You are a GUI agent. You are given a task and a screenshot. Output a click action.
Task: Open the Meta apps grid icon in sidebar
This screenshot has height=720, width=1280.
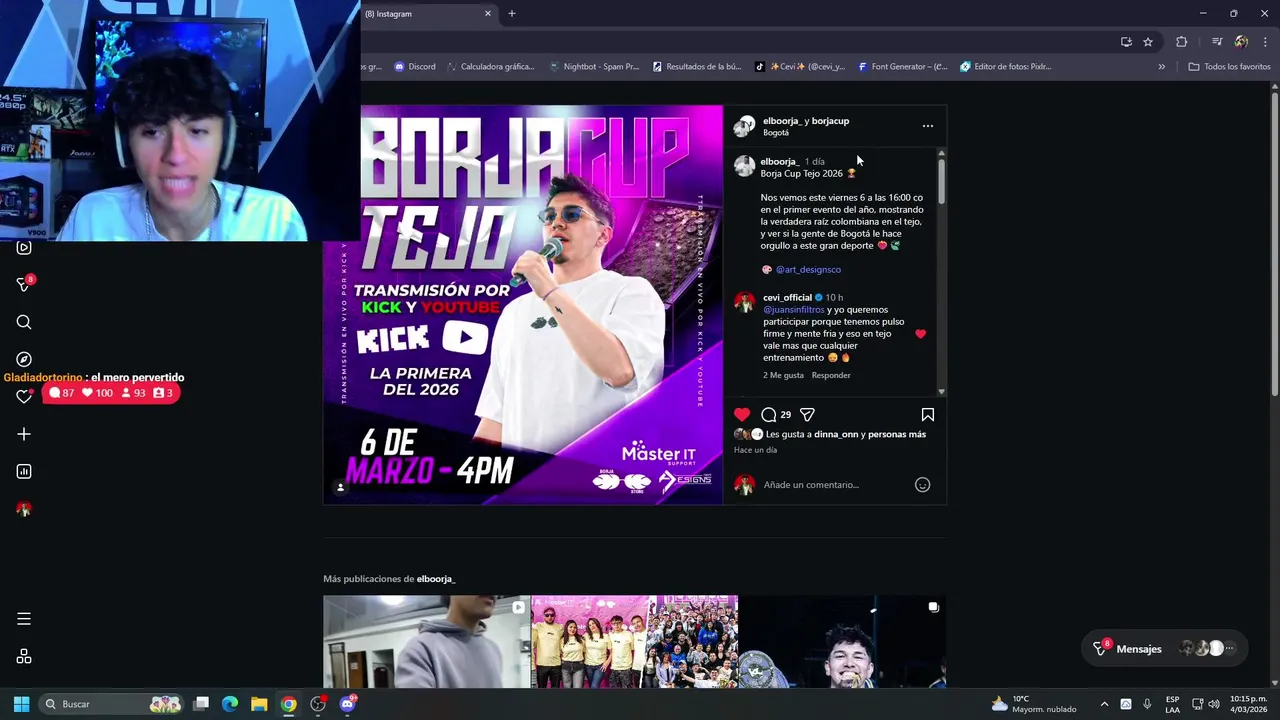pyautogui.click(x=24, y=656)
